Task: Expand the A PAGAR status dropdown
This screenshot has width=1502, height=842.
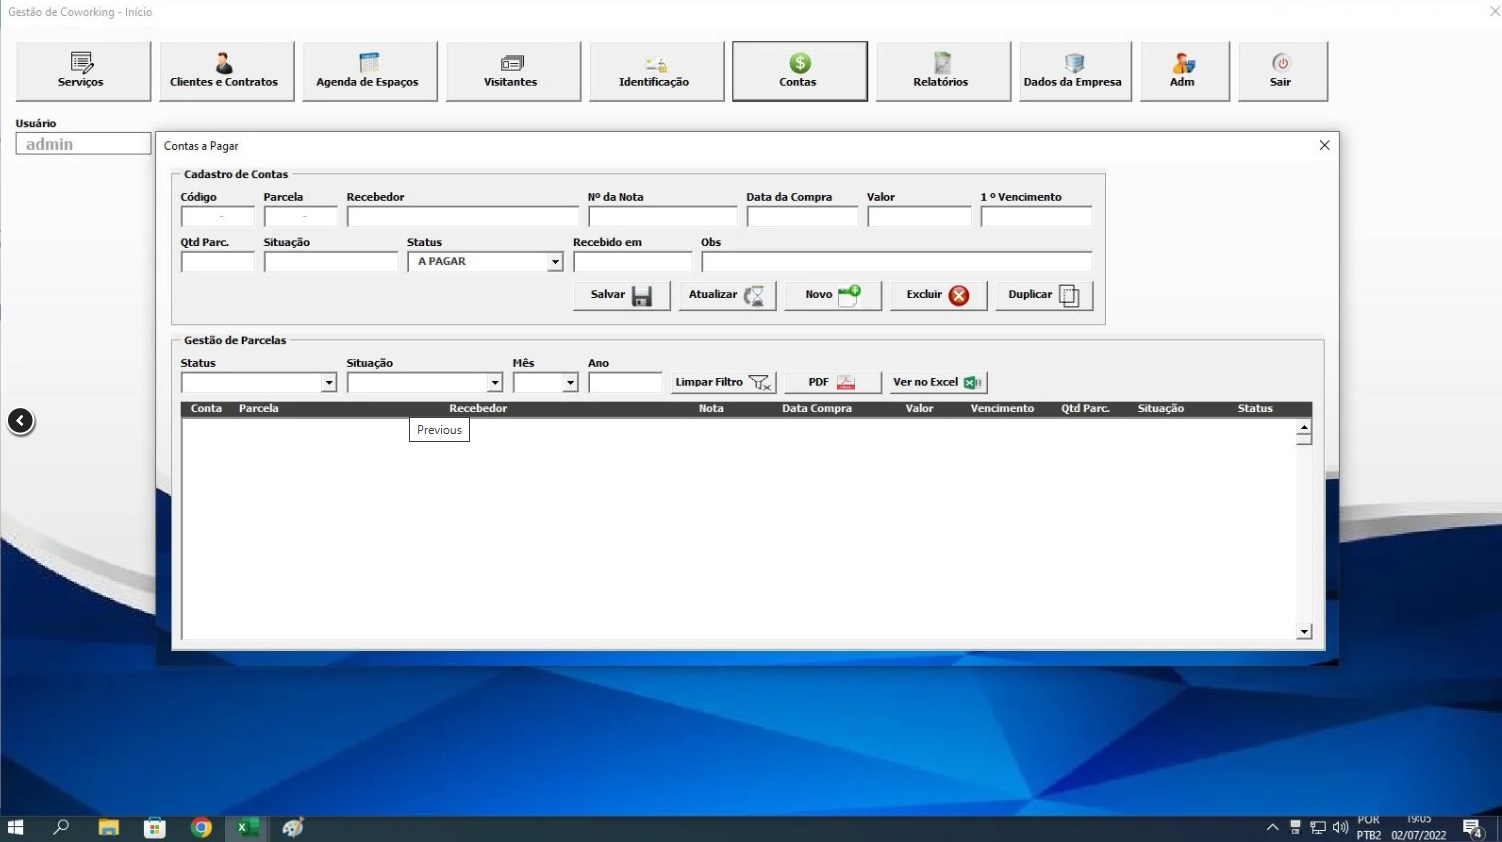Action: pos(555,262)
